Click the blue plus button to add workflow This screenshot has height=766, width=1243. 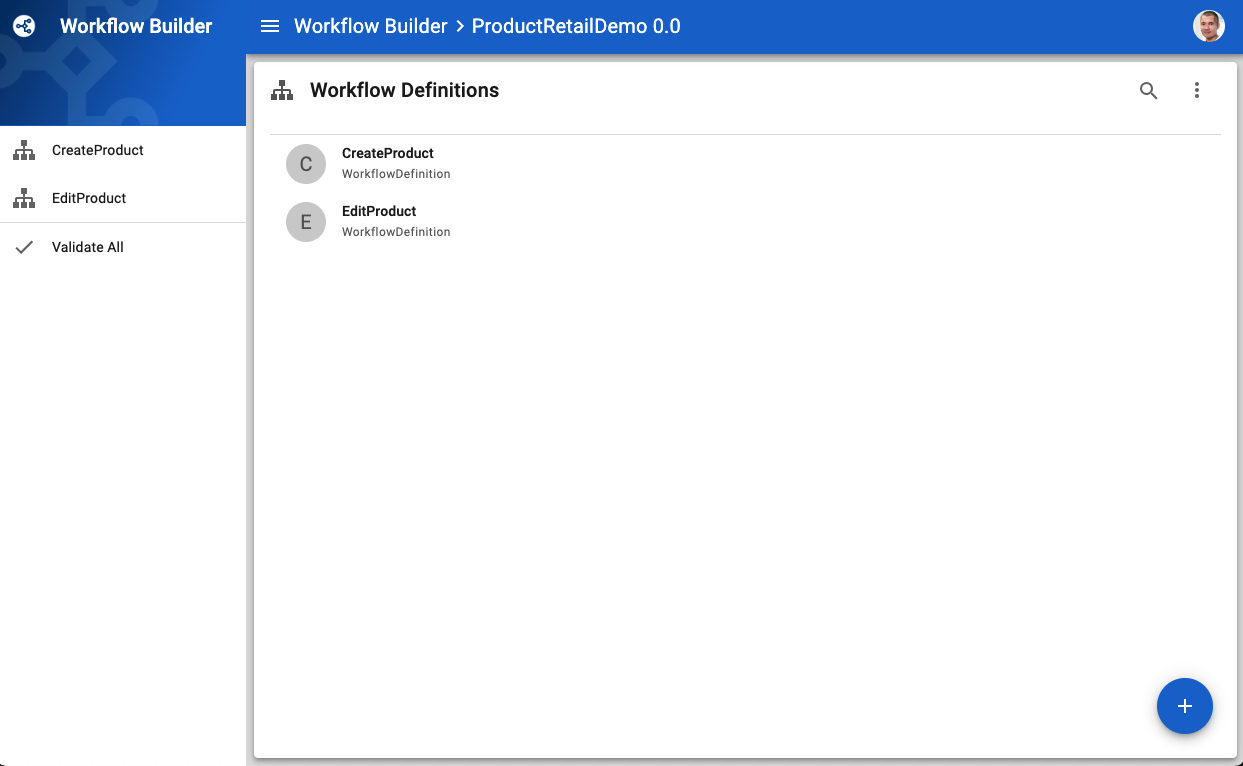click(1184, 706)
